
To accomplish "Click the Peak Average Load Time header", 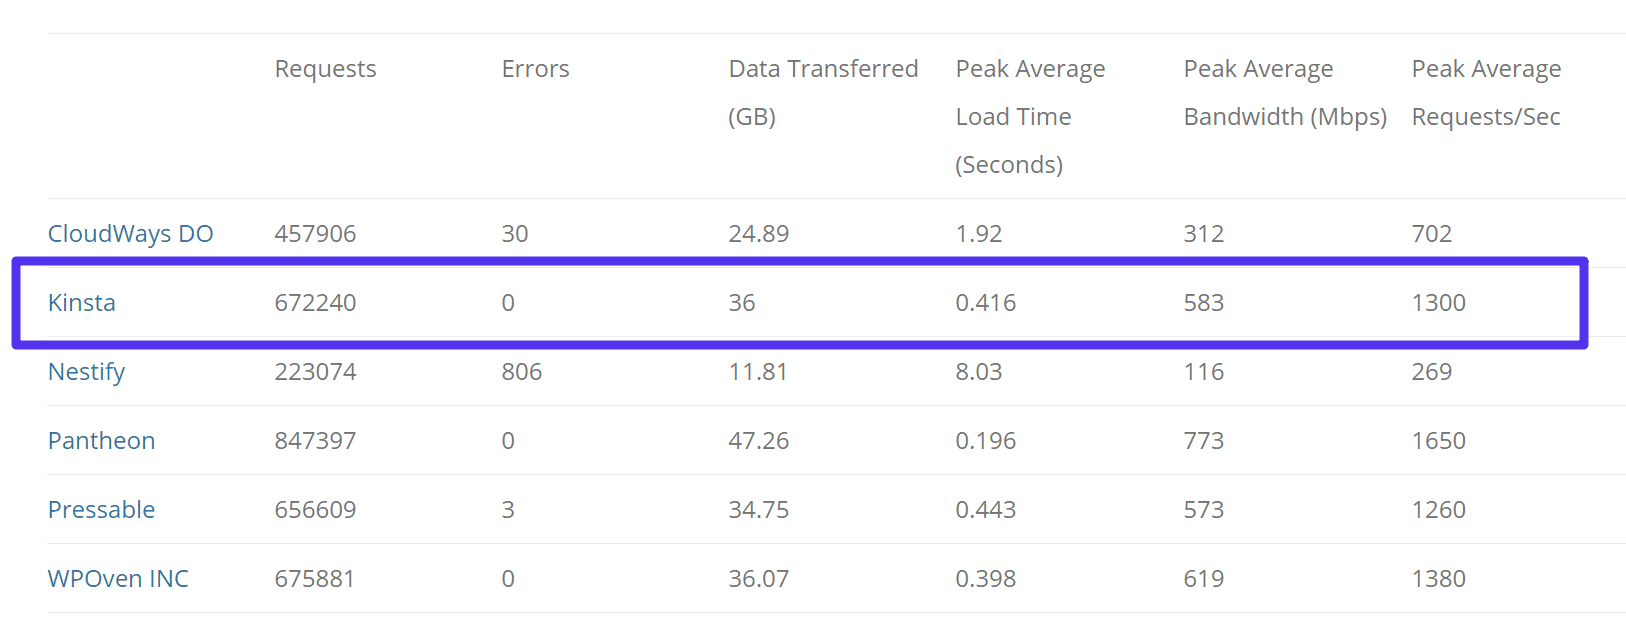I will 1030,116.
